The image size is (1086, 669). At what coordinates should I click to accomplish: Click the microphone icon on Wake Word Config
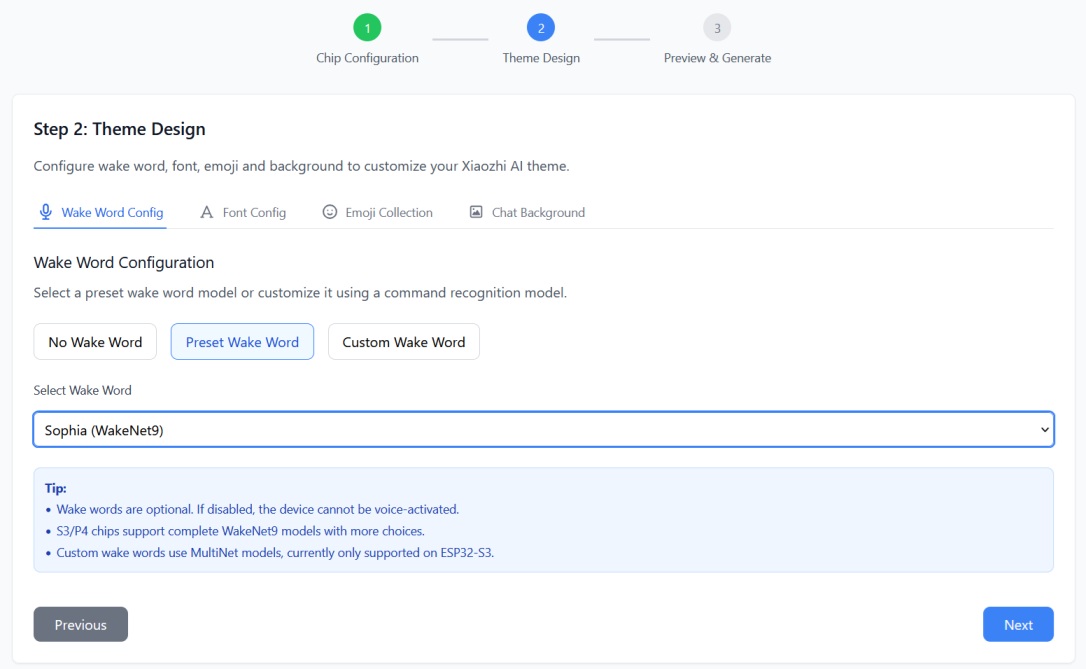45,212
